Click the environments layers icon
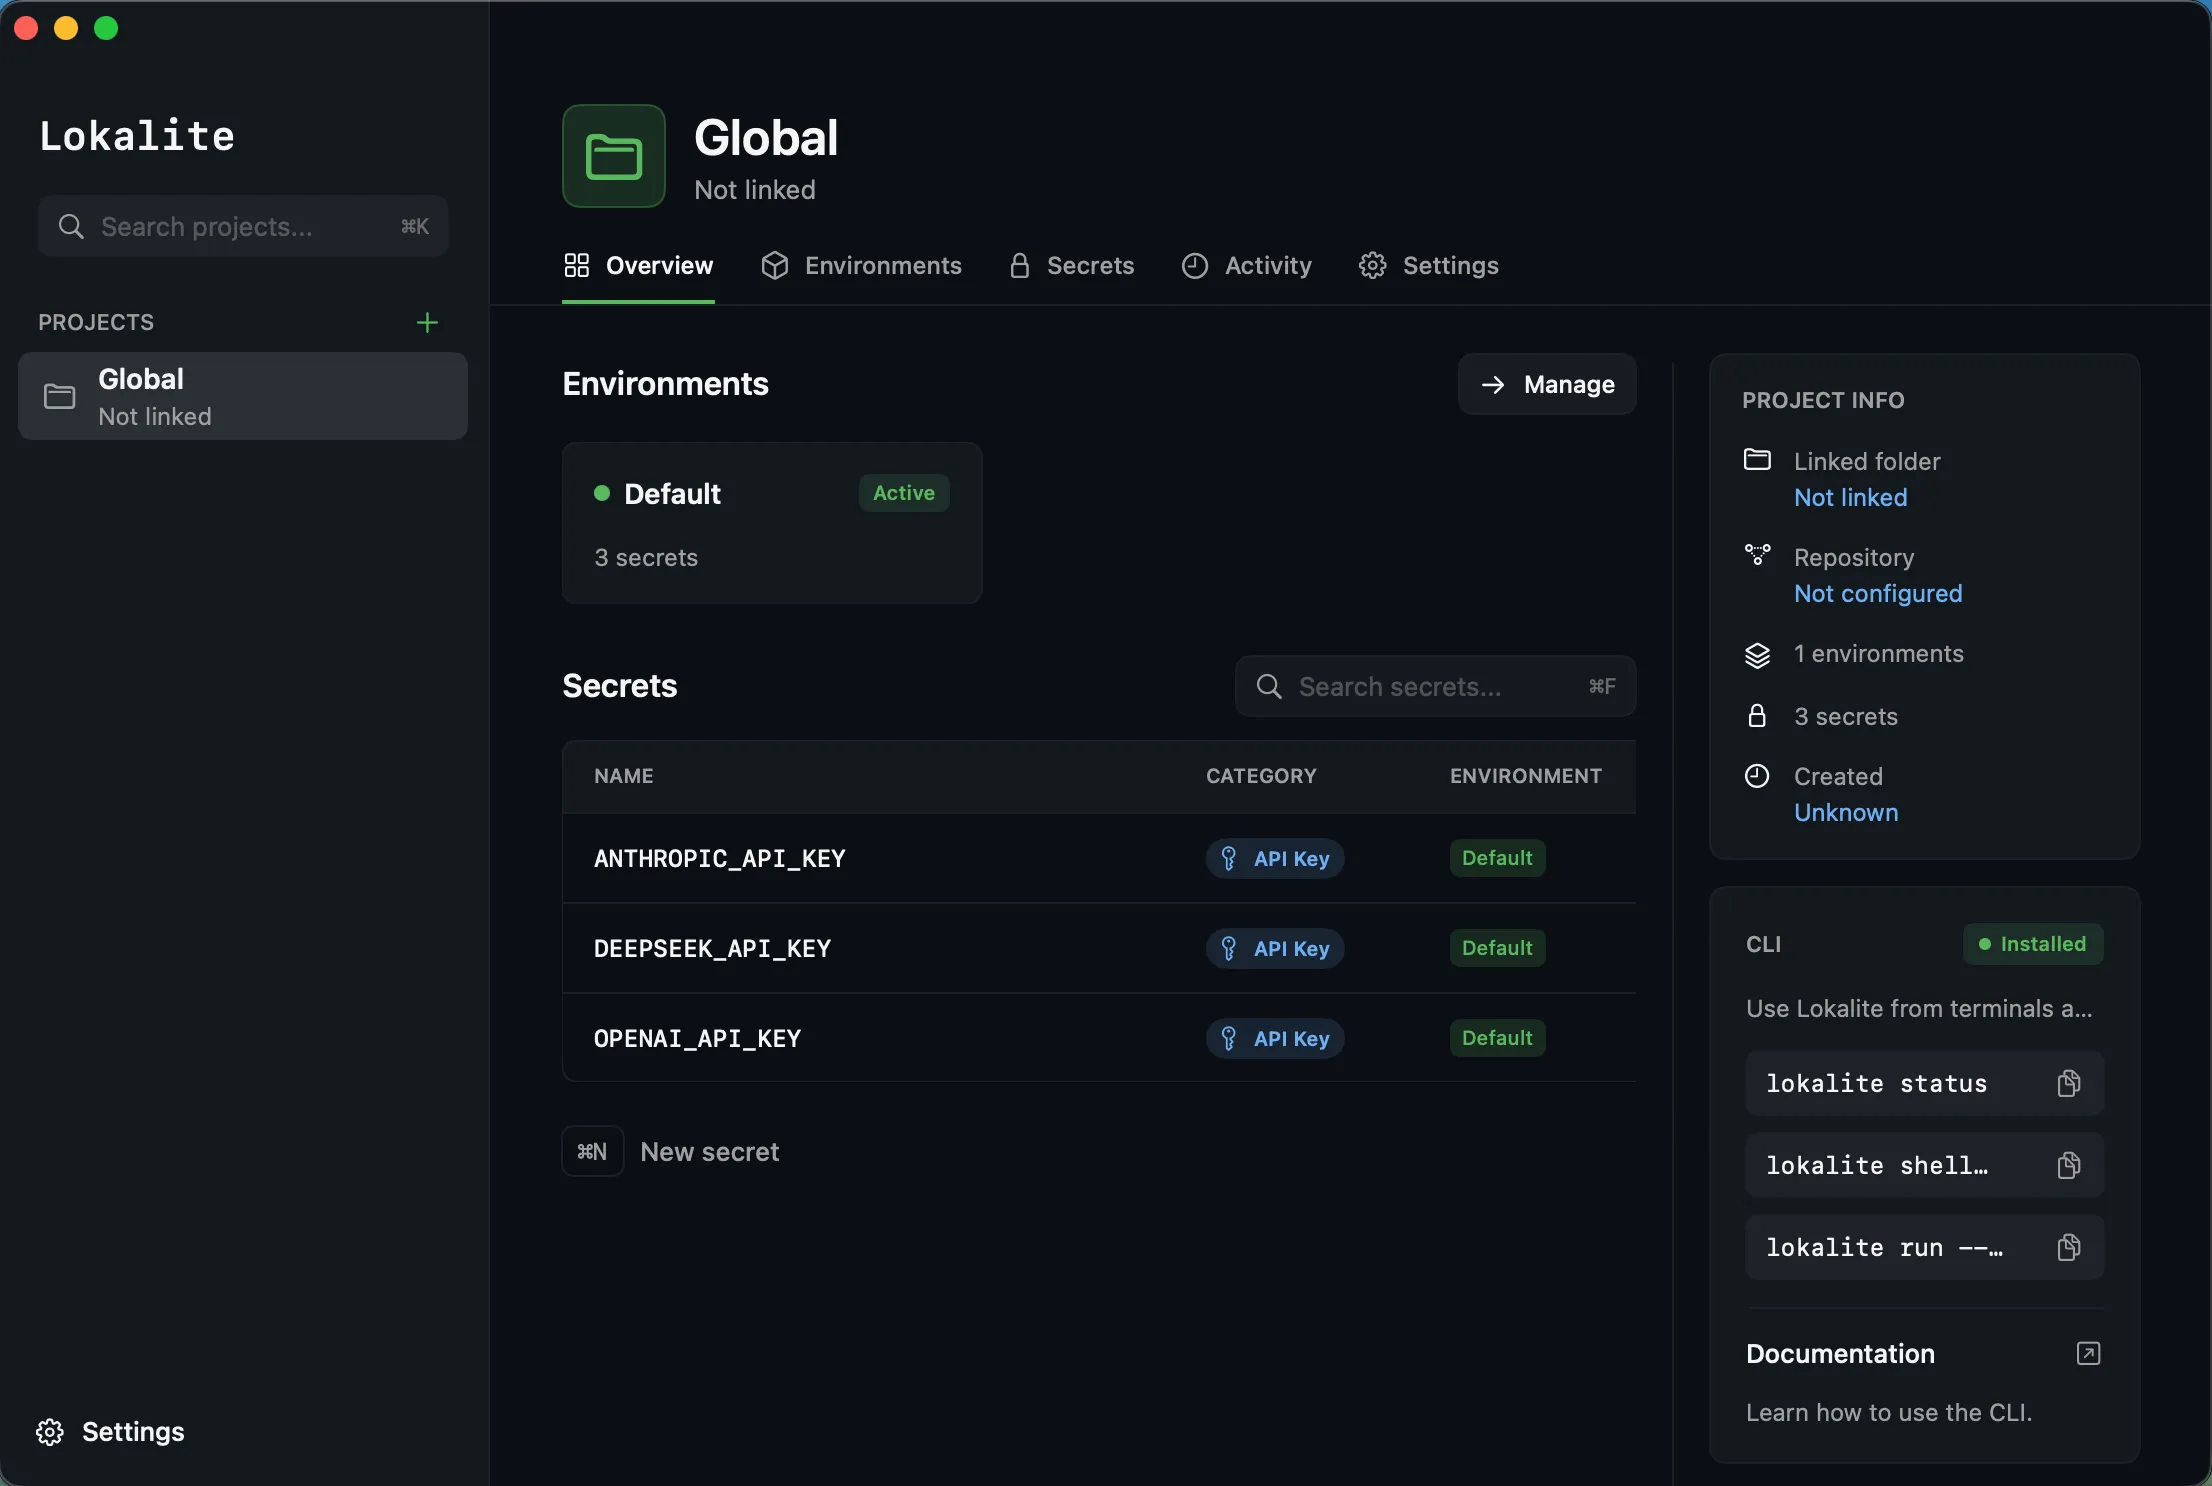 click(1757, 655)
